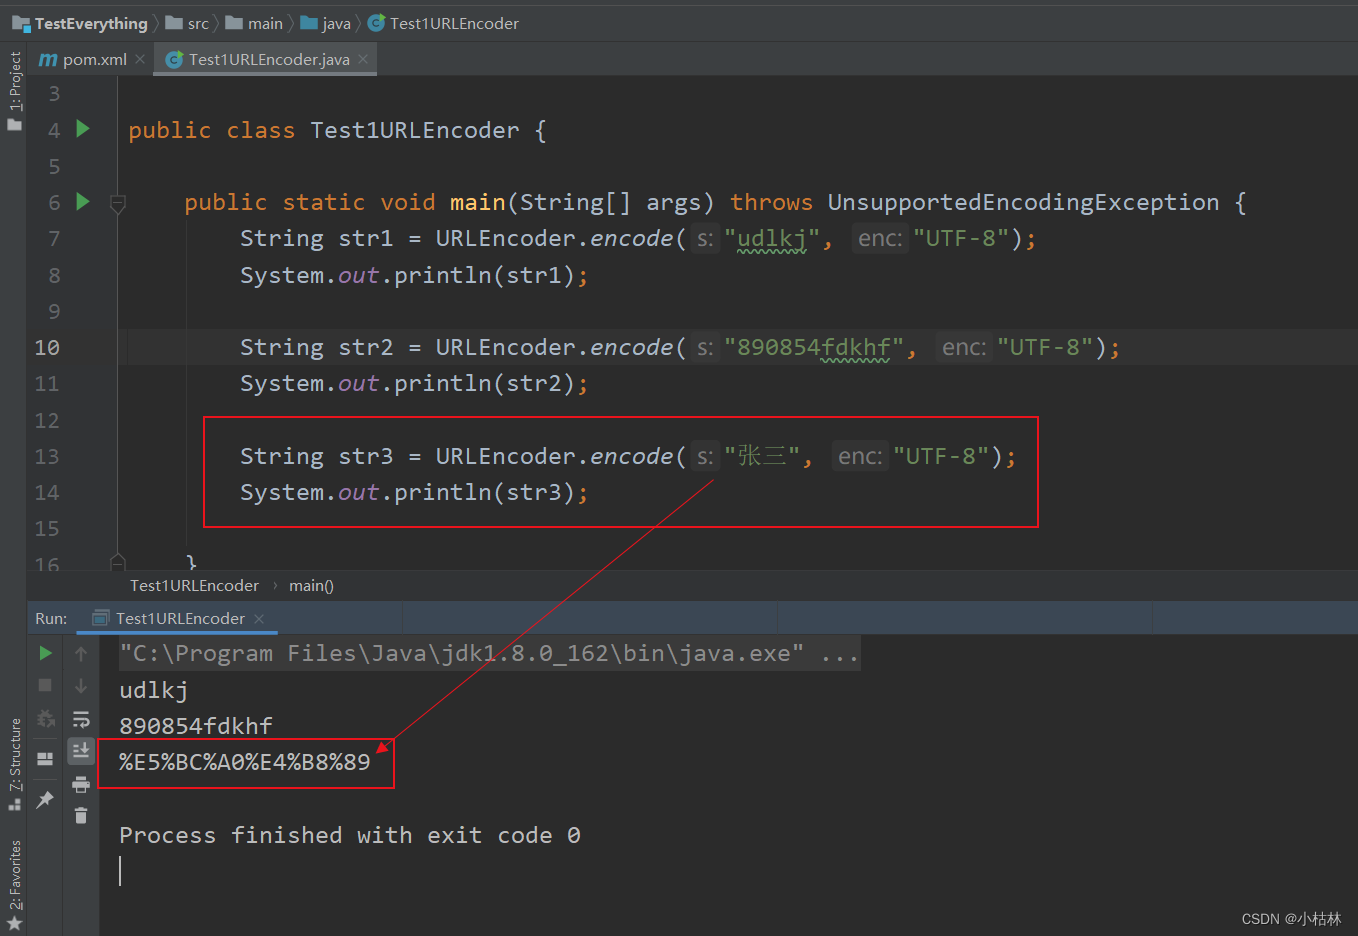Disable scroll to end in console
The height and width of the screenshot is (936, 1358).
[81, 751]
